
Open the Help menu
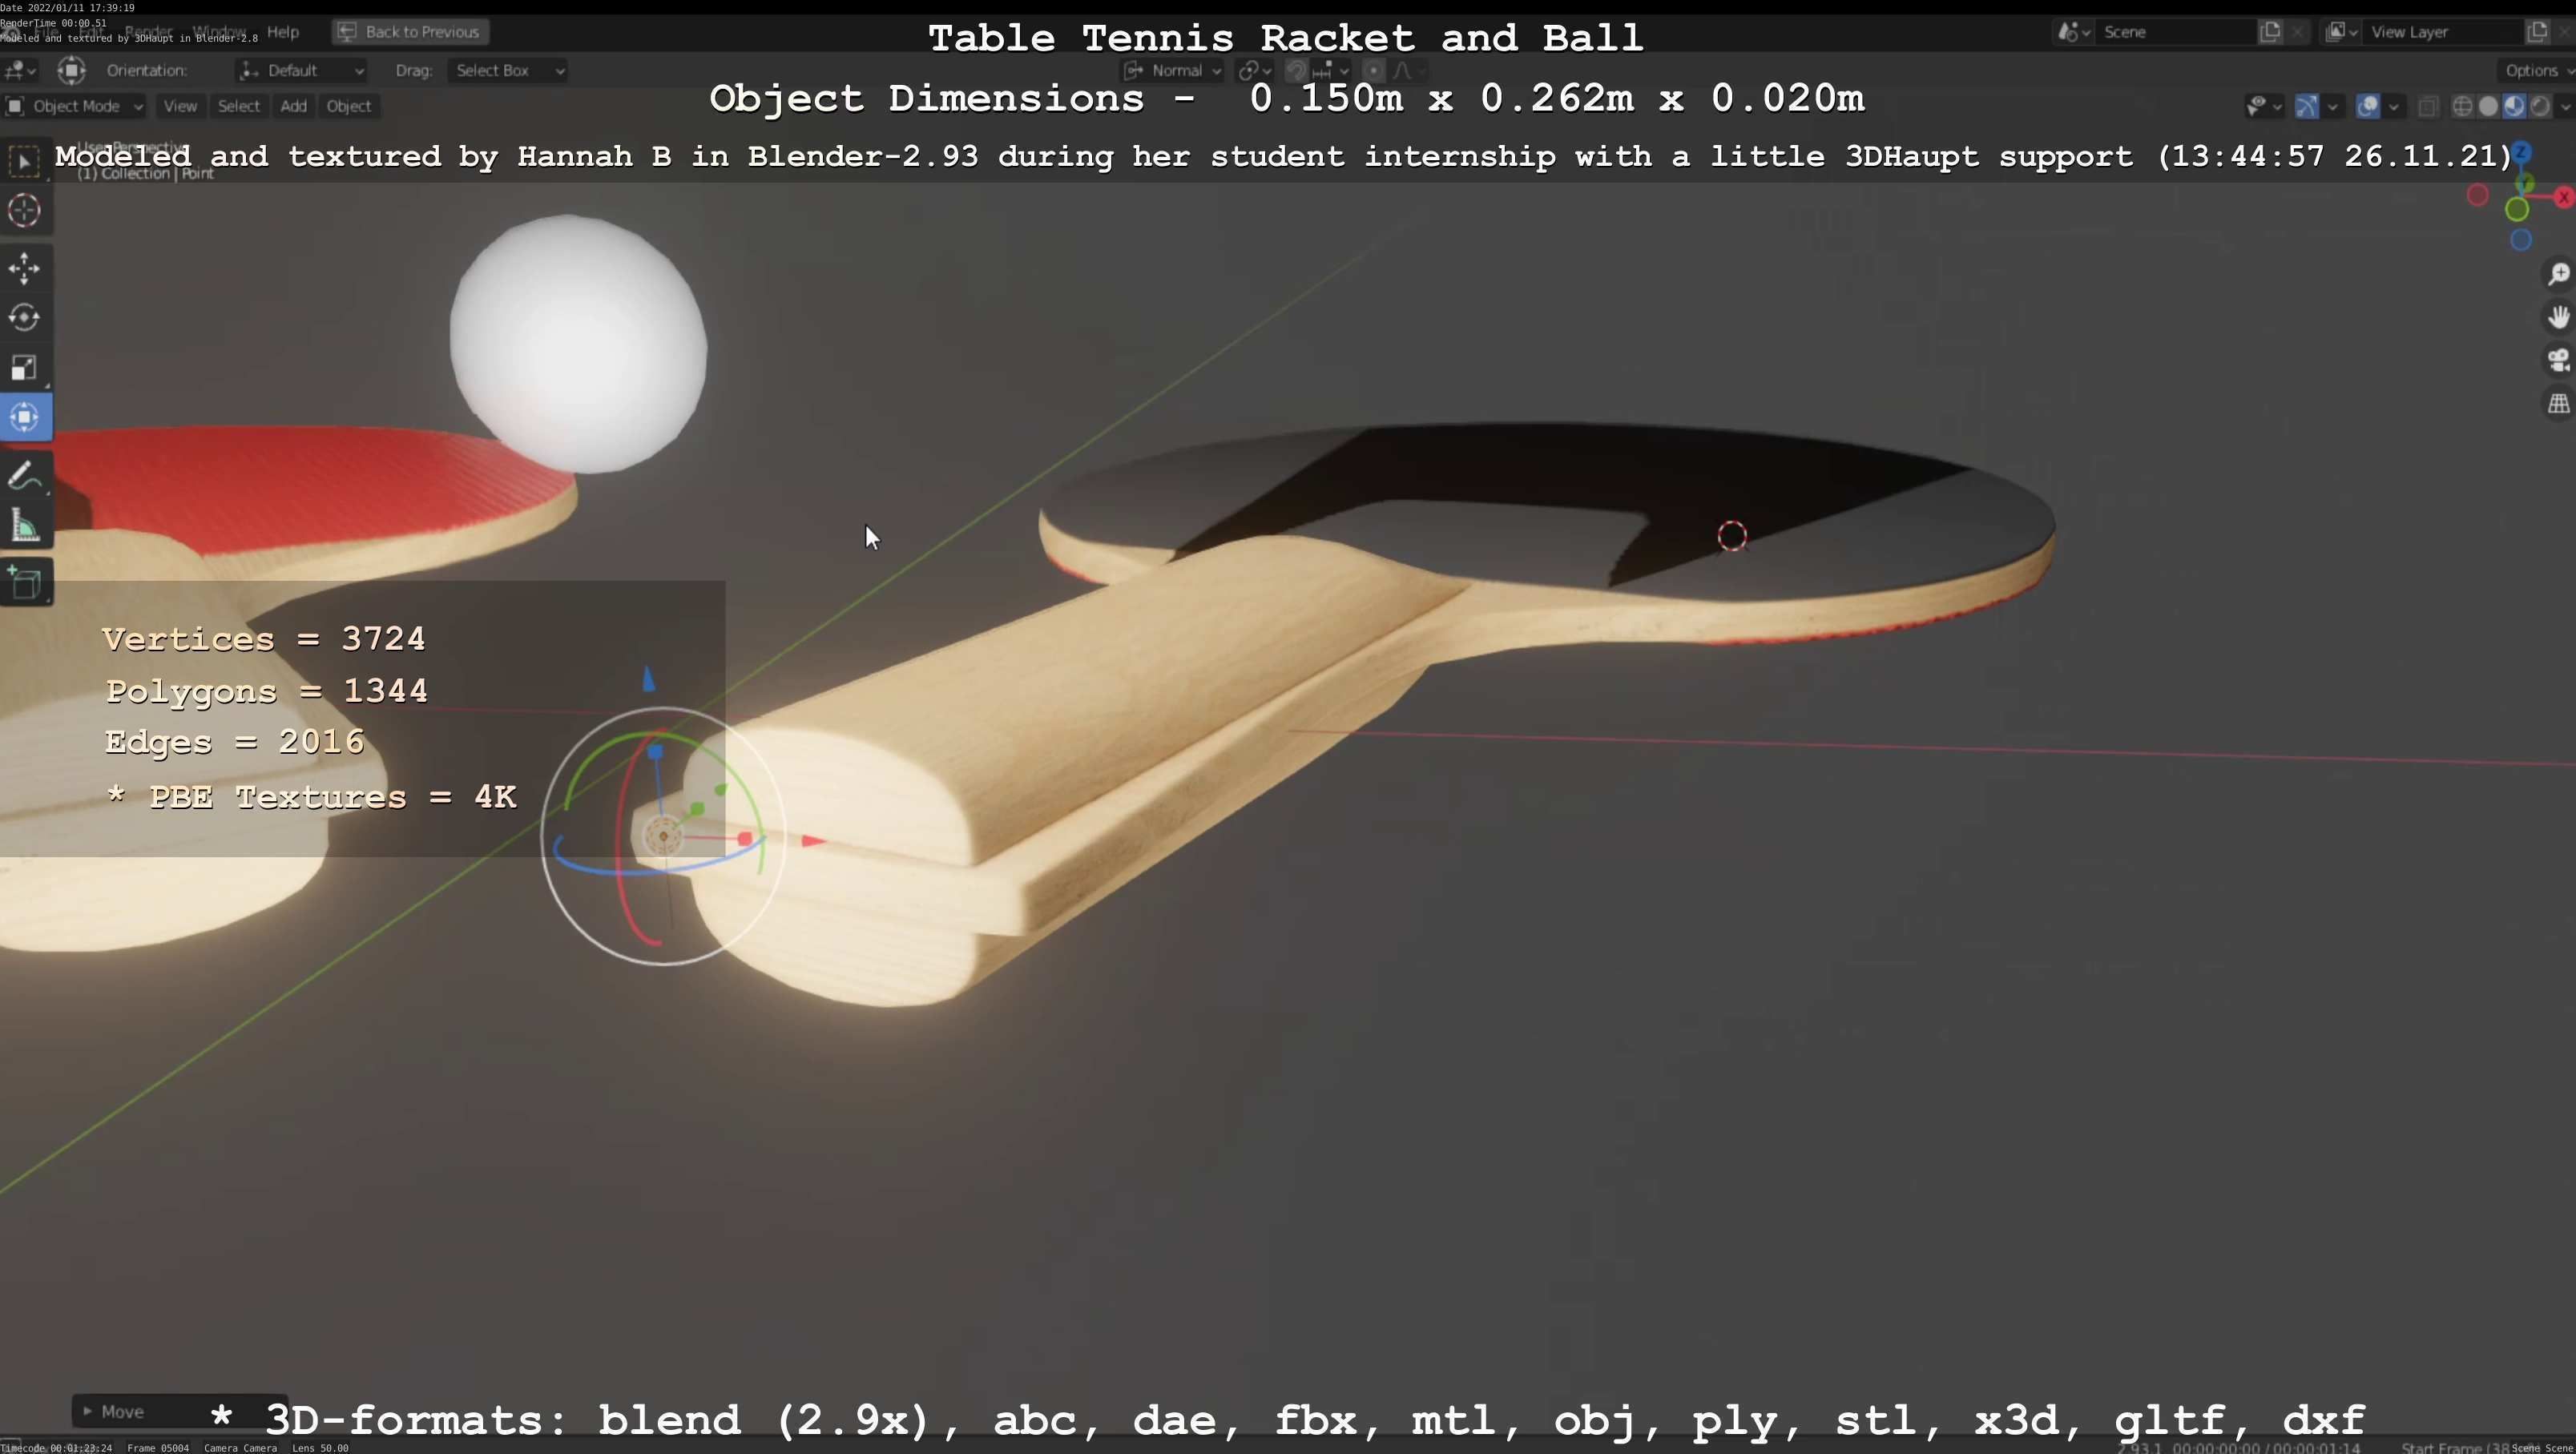click(x=283, y=32)
